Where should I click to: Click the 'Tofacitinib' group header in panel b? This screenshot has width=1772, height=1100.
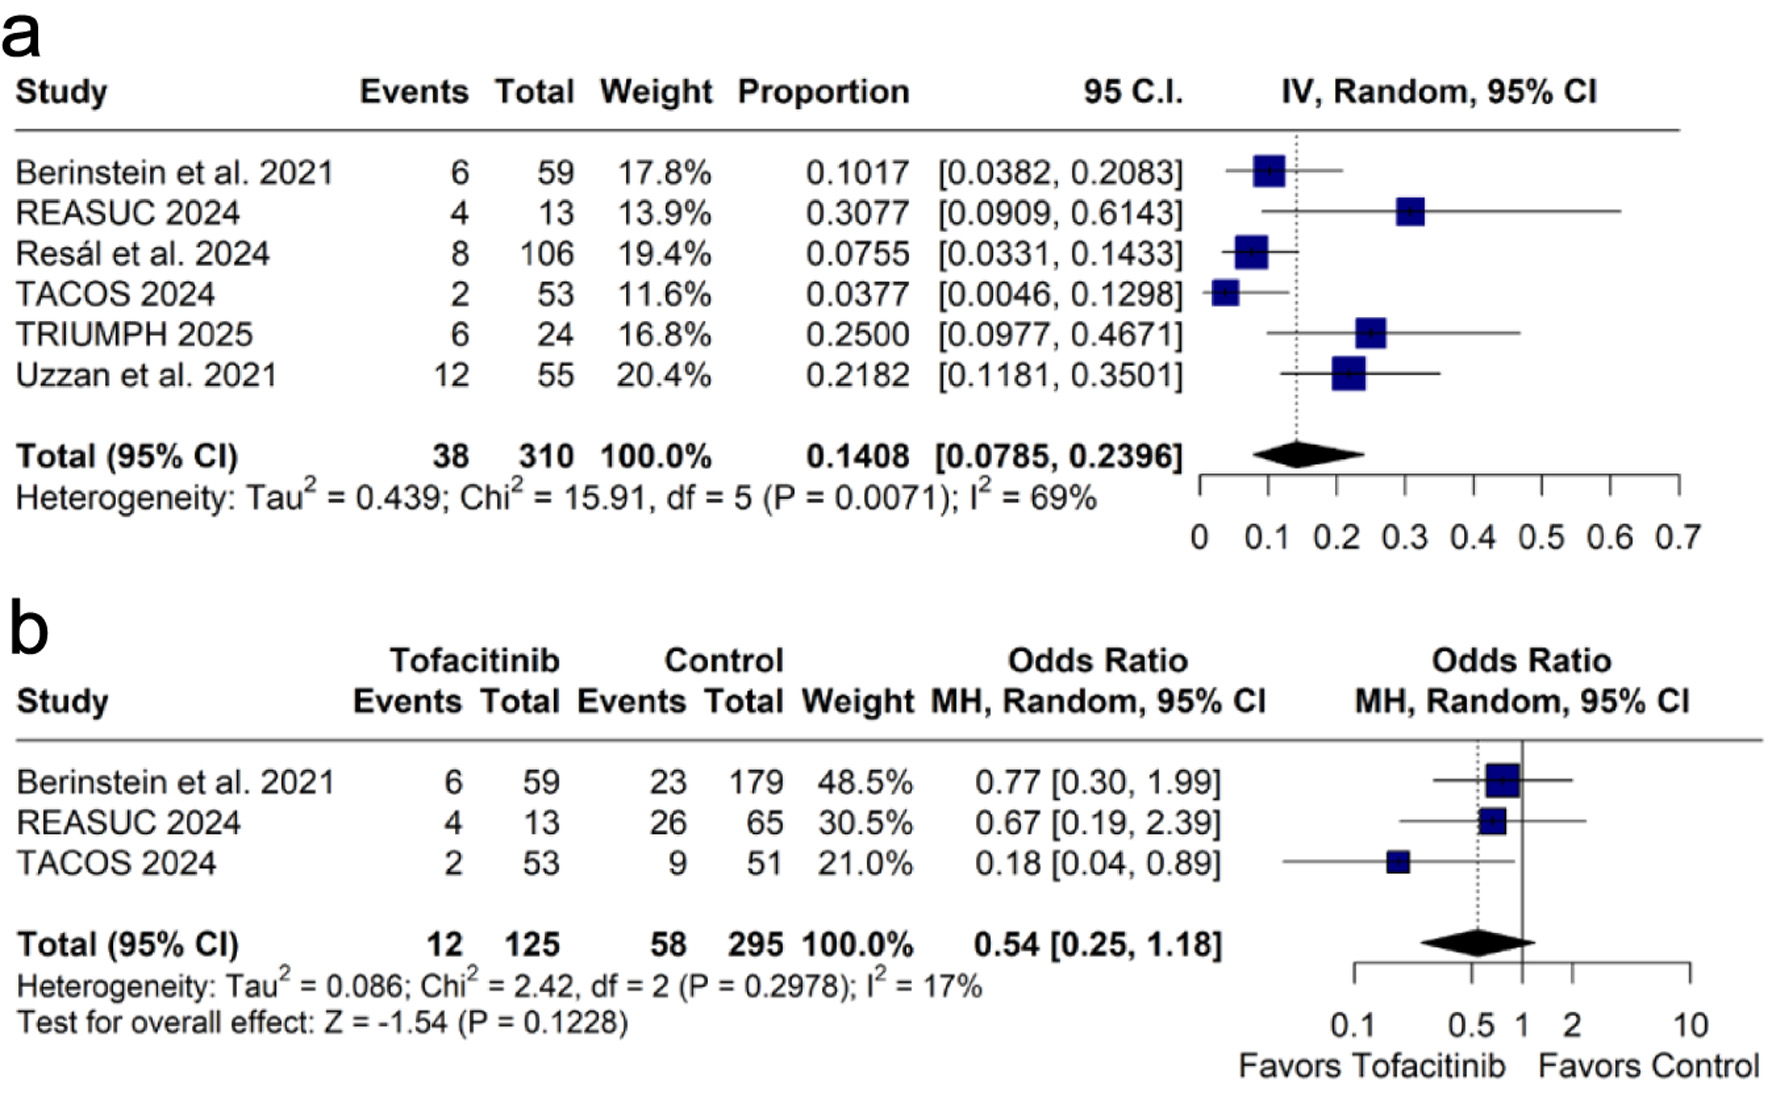474,660
